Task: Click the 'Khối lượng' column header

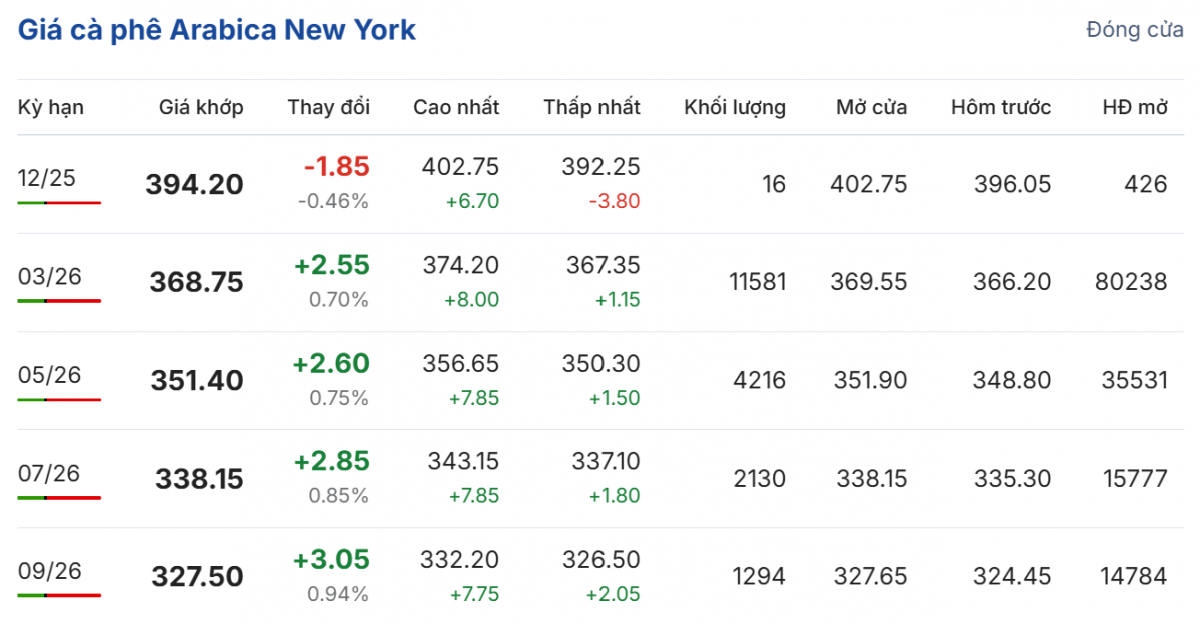Action: 735,107
